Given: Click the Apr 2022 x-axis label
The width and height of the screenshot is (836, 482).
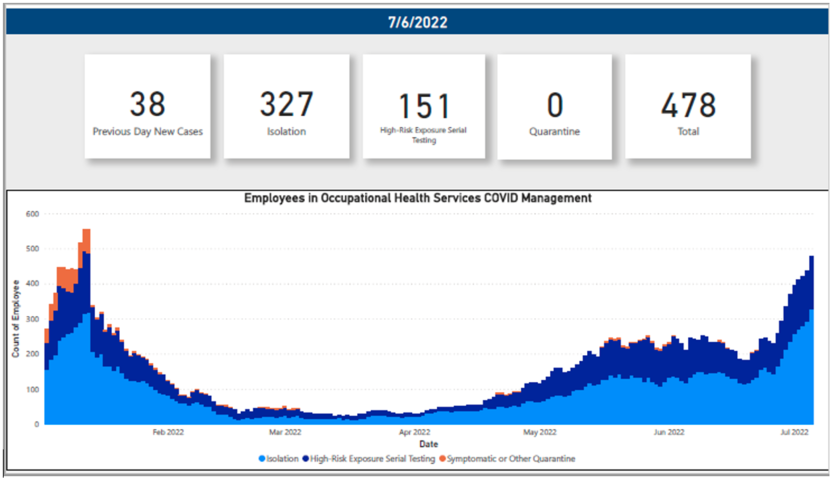Looking at the screenshot, I should [415, 433].
